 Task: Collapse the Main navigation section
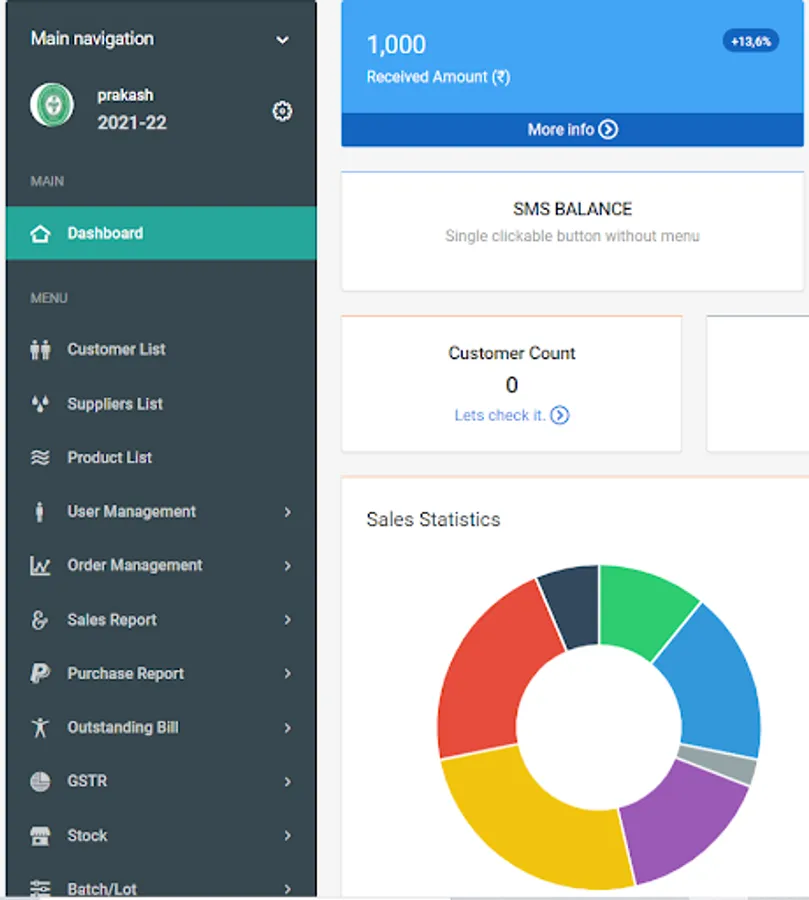pyautogui.click(x=282, y=39)
